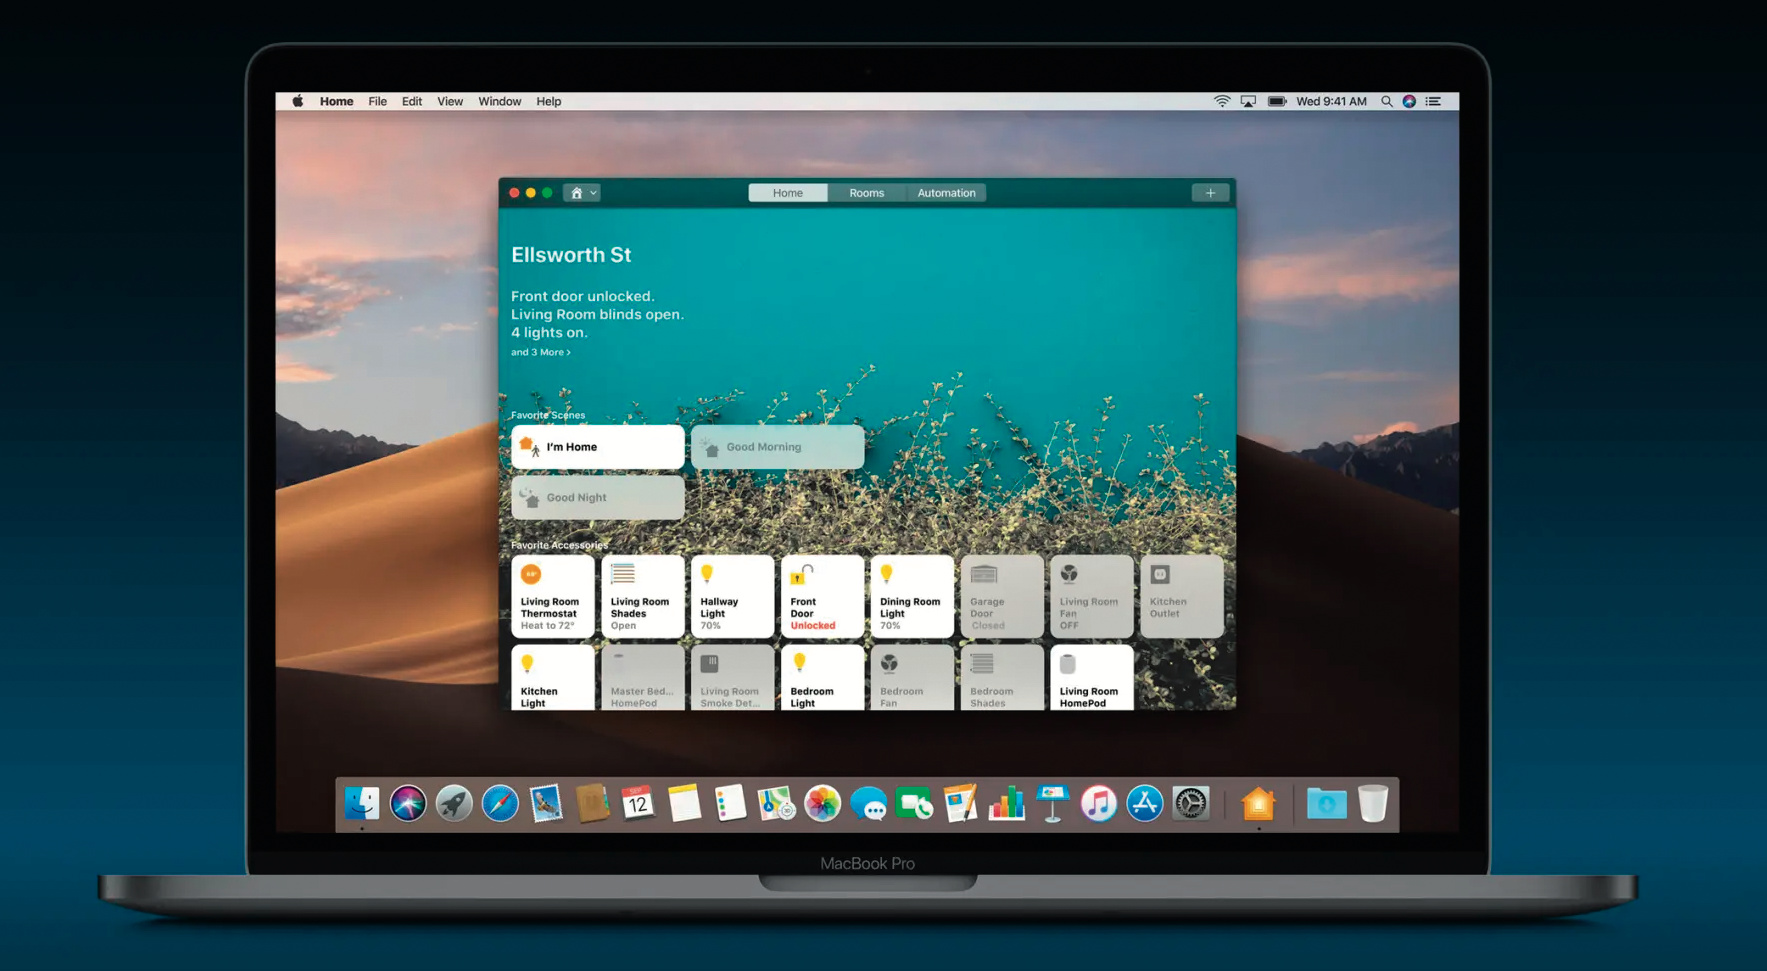This screenshot has width=1767, height=971.
Task: Toggle the Bedroom Shades tile
Action: [1002, 678]
